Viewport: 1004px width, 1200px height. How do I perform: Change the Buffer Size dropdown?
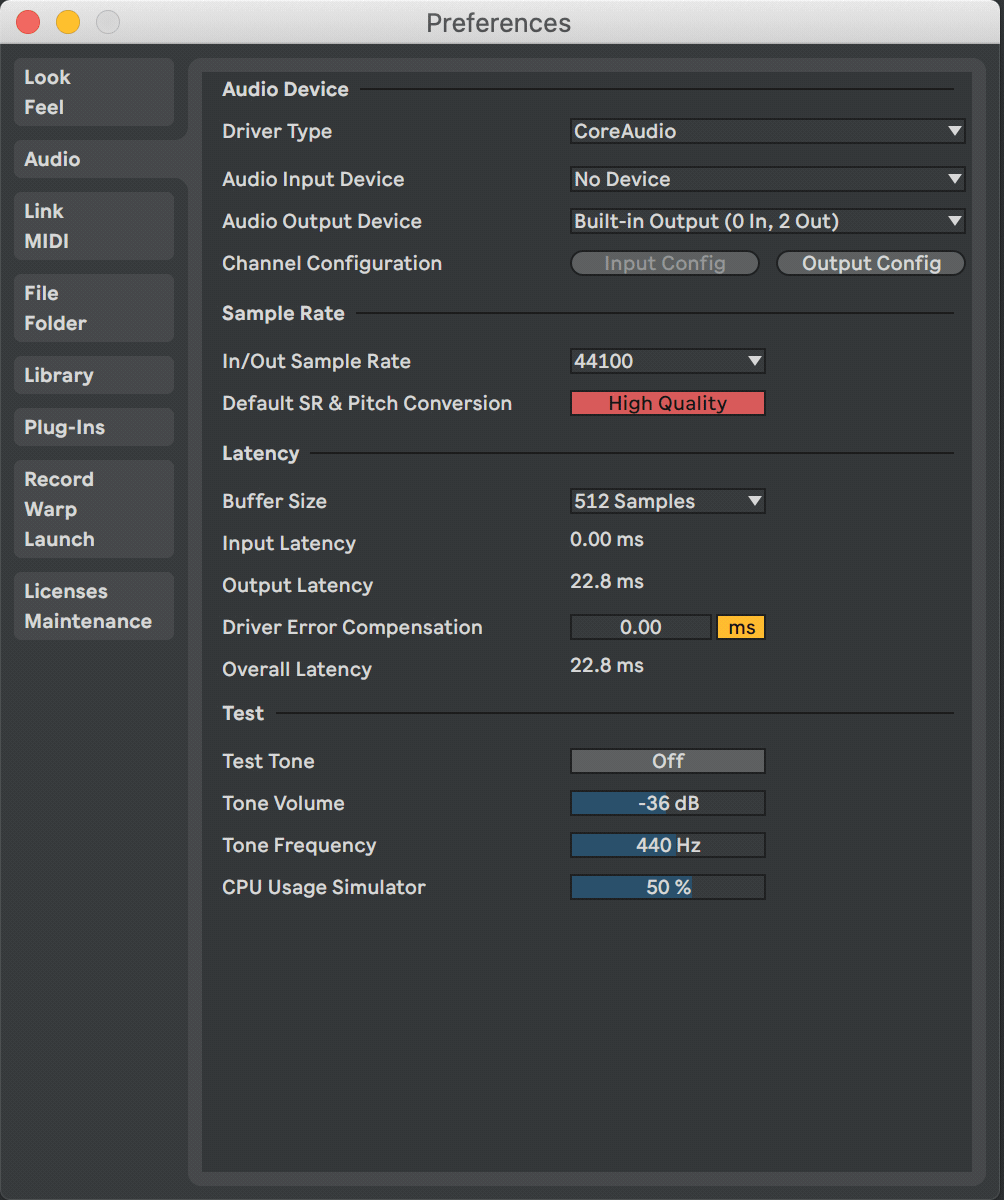tap(667, 501)
